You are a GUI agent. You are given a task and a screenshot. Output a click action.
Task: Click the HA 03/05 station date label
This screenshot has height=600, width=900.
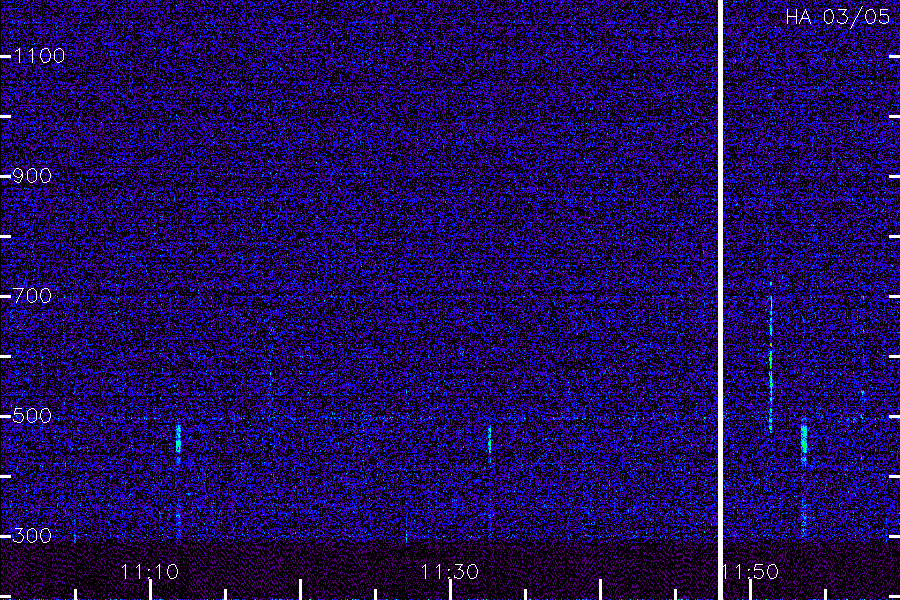click(837, 17)
